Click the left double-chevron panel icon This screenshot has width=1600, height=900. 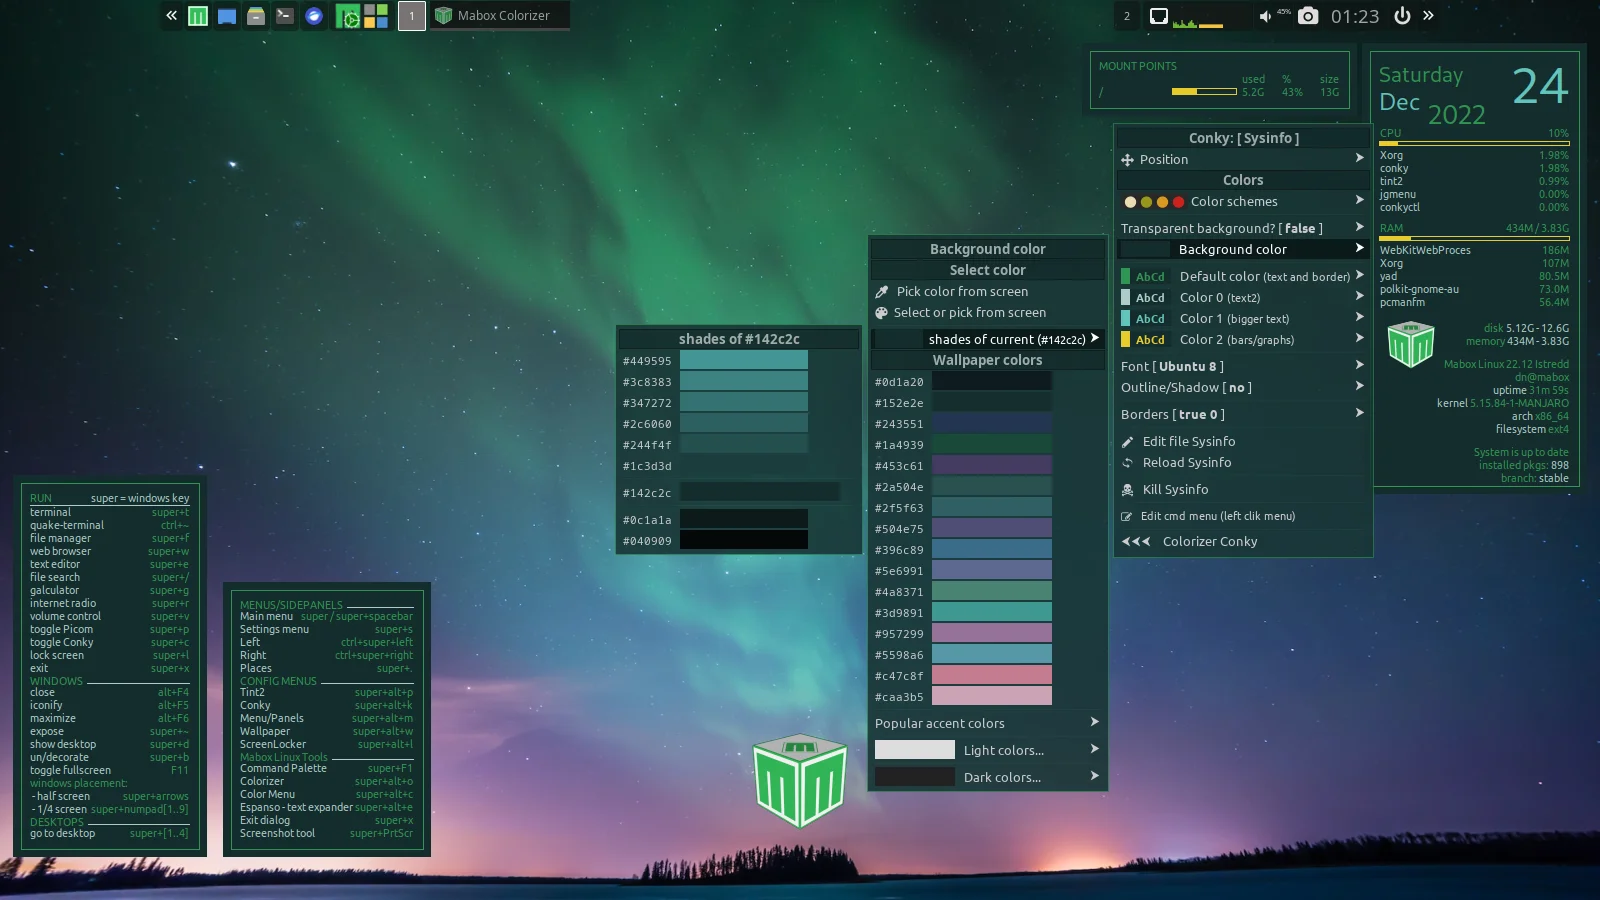pyautogui.click(x=171, y=16)
